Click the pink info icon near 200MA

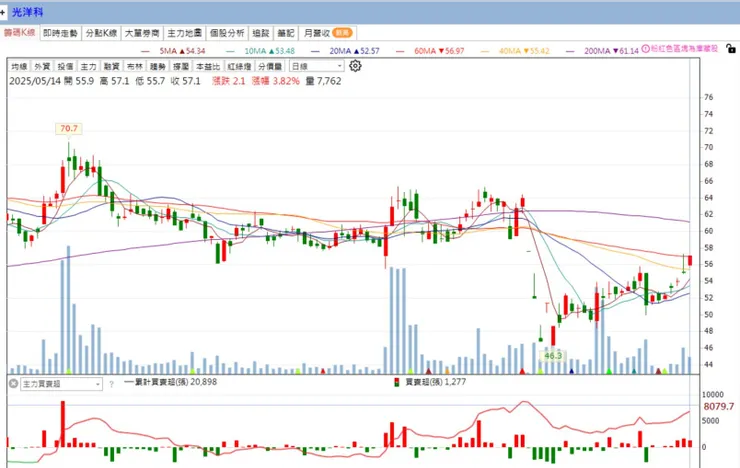[645, 49]
